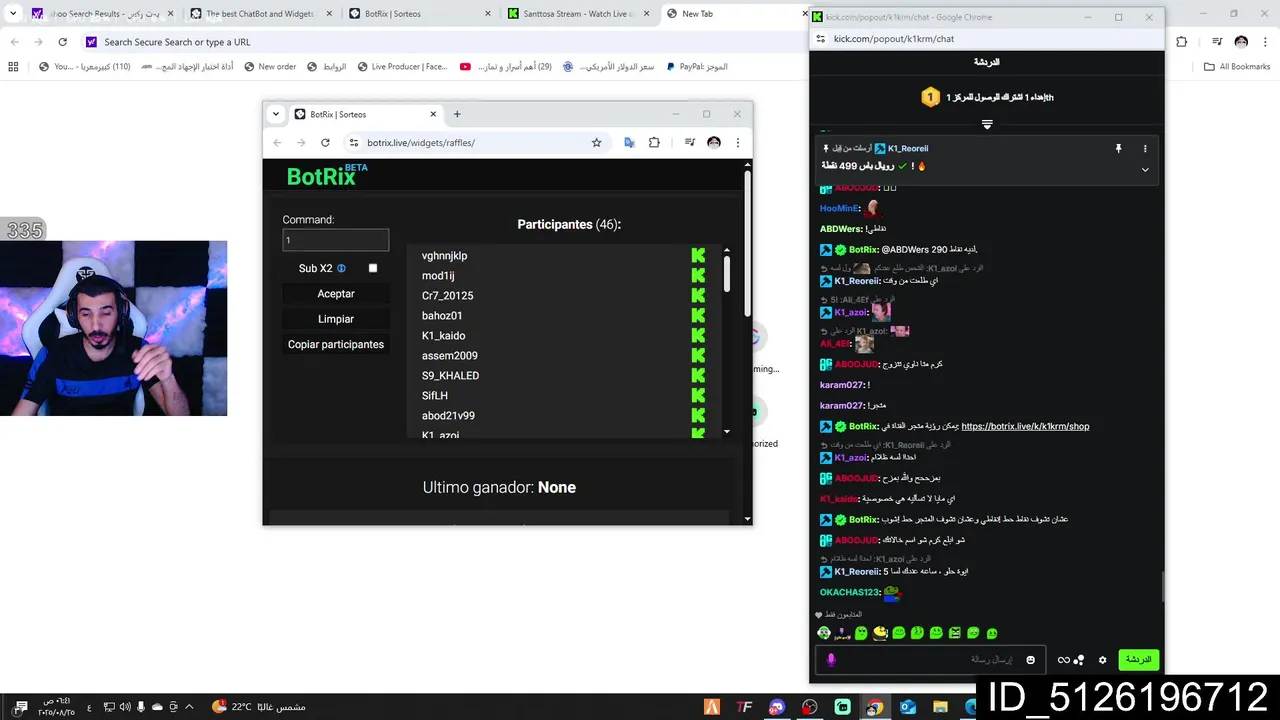Insert yellow hat emote from quick emotes
This screenshot has height=720, width=1280.
click(880, 633)
